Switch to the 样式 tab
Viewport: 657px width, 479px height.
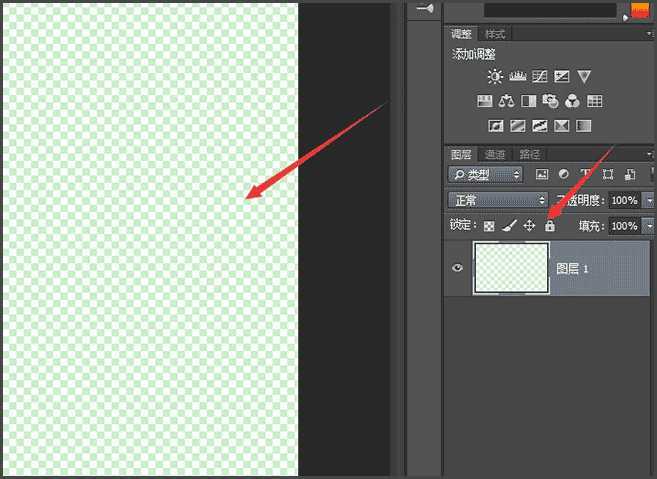495,34
